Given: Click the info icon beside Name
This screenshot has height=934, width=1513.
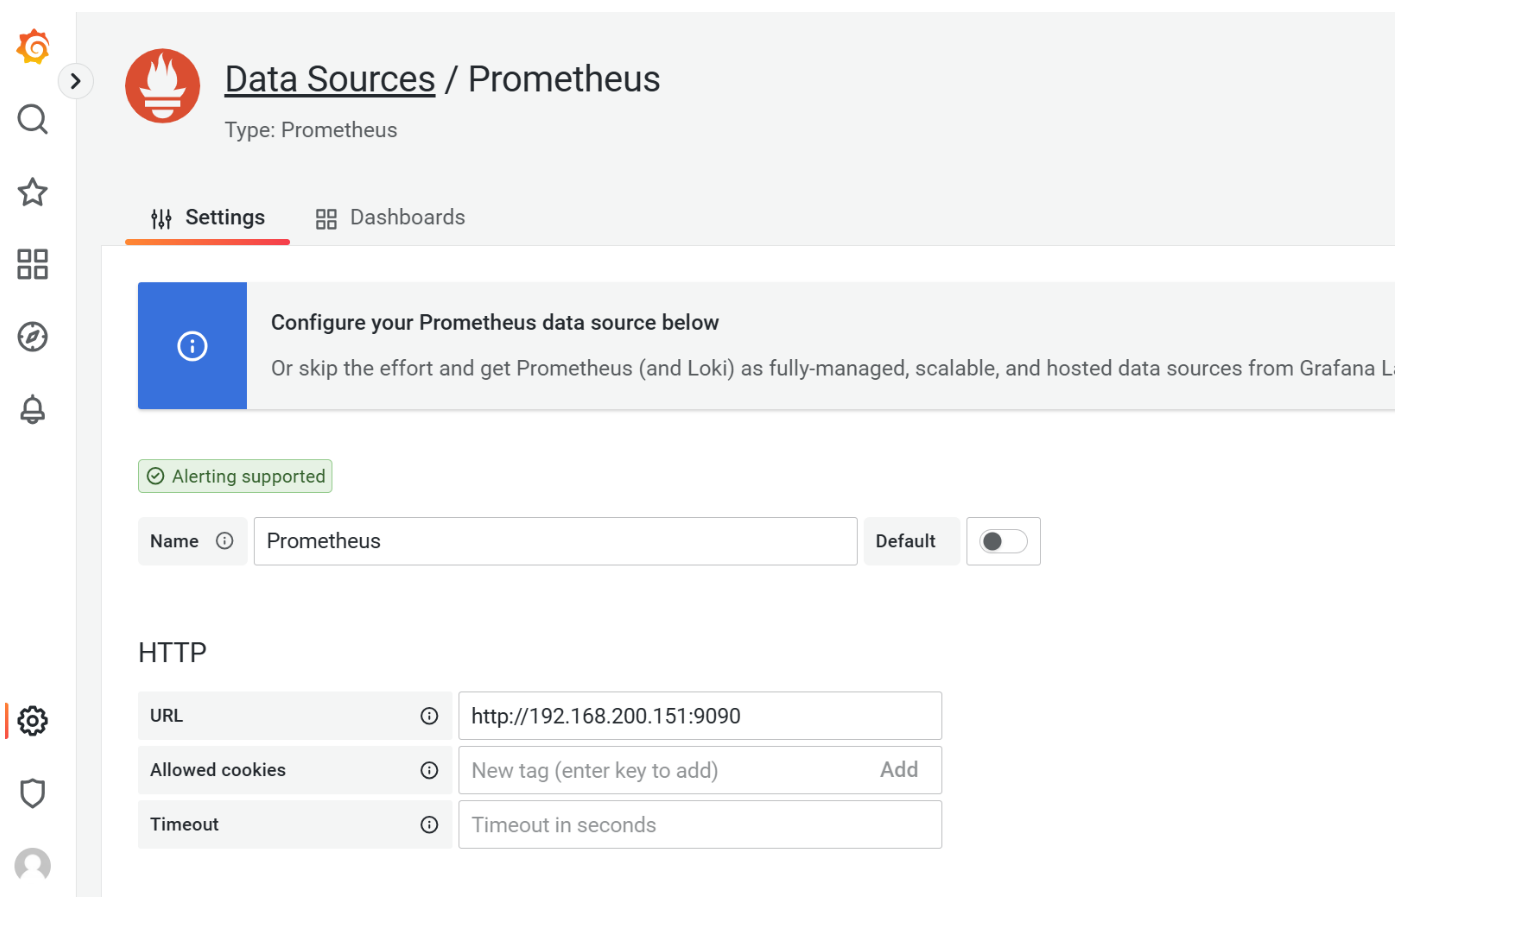Looking at the screenshot, I should click(225, 541).
